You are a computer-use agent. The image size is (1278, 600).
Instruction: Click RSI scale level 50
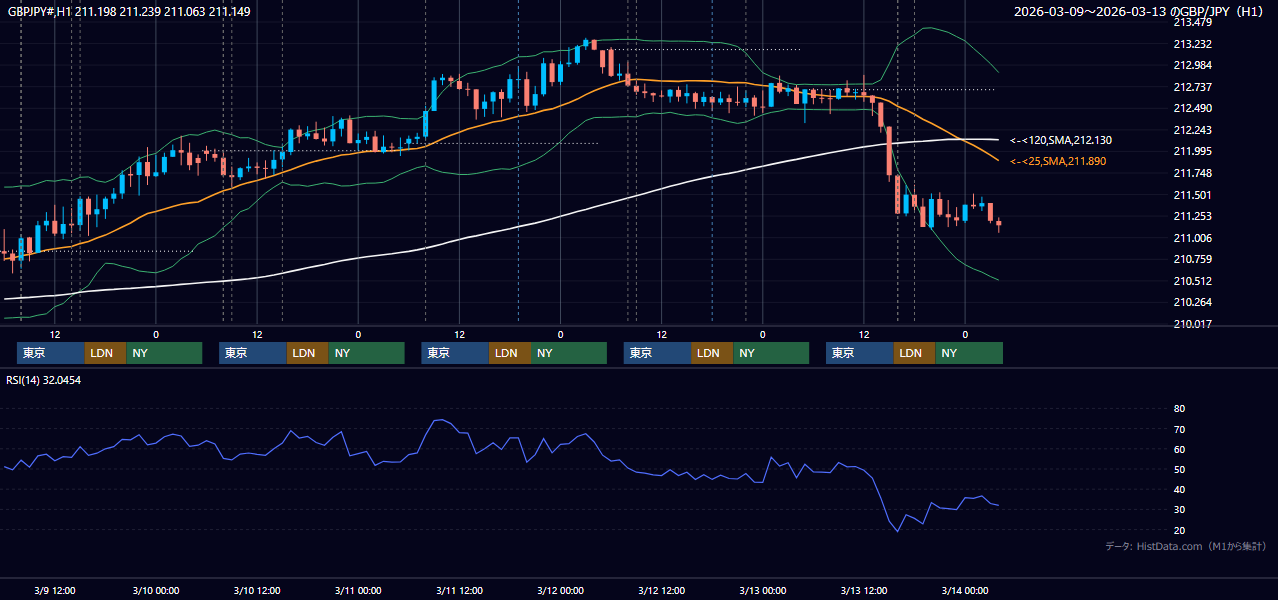1179,469
